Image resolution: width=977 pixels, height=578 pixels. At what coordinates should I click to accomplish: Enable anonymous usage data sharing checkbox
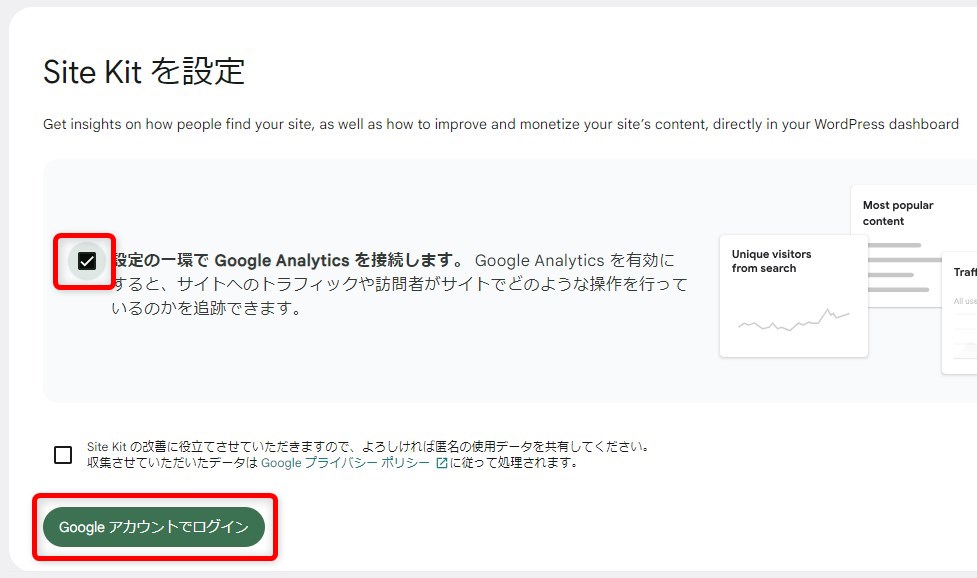coord(63,455)
